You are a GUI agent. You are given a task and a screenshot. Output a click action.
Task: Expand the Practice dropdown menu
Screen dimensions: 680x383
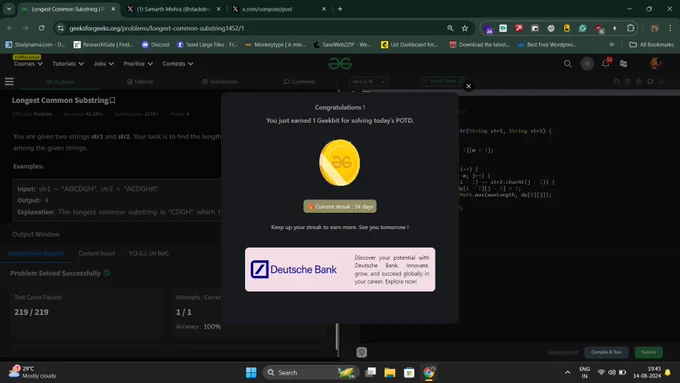(138, 64)
